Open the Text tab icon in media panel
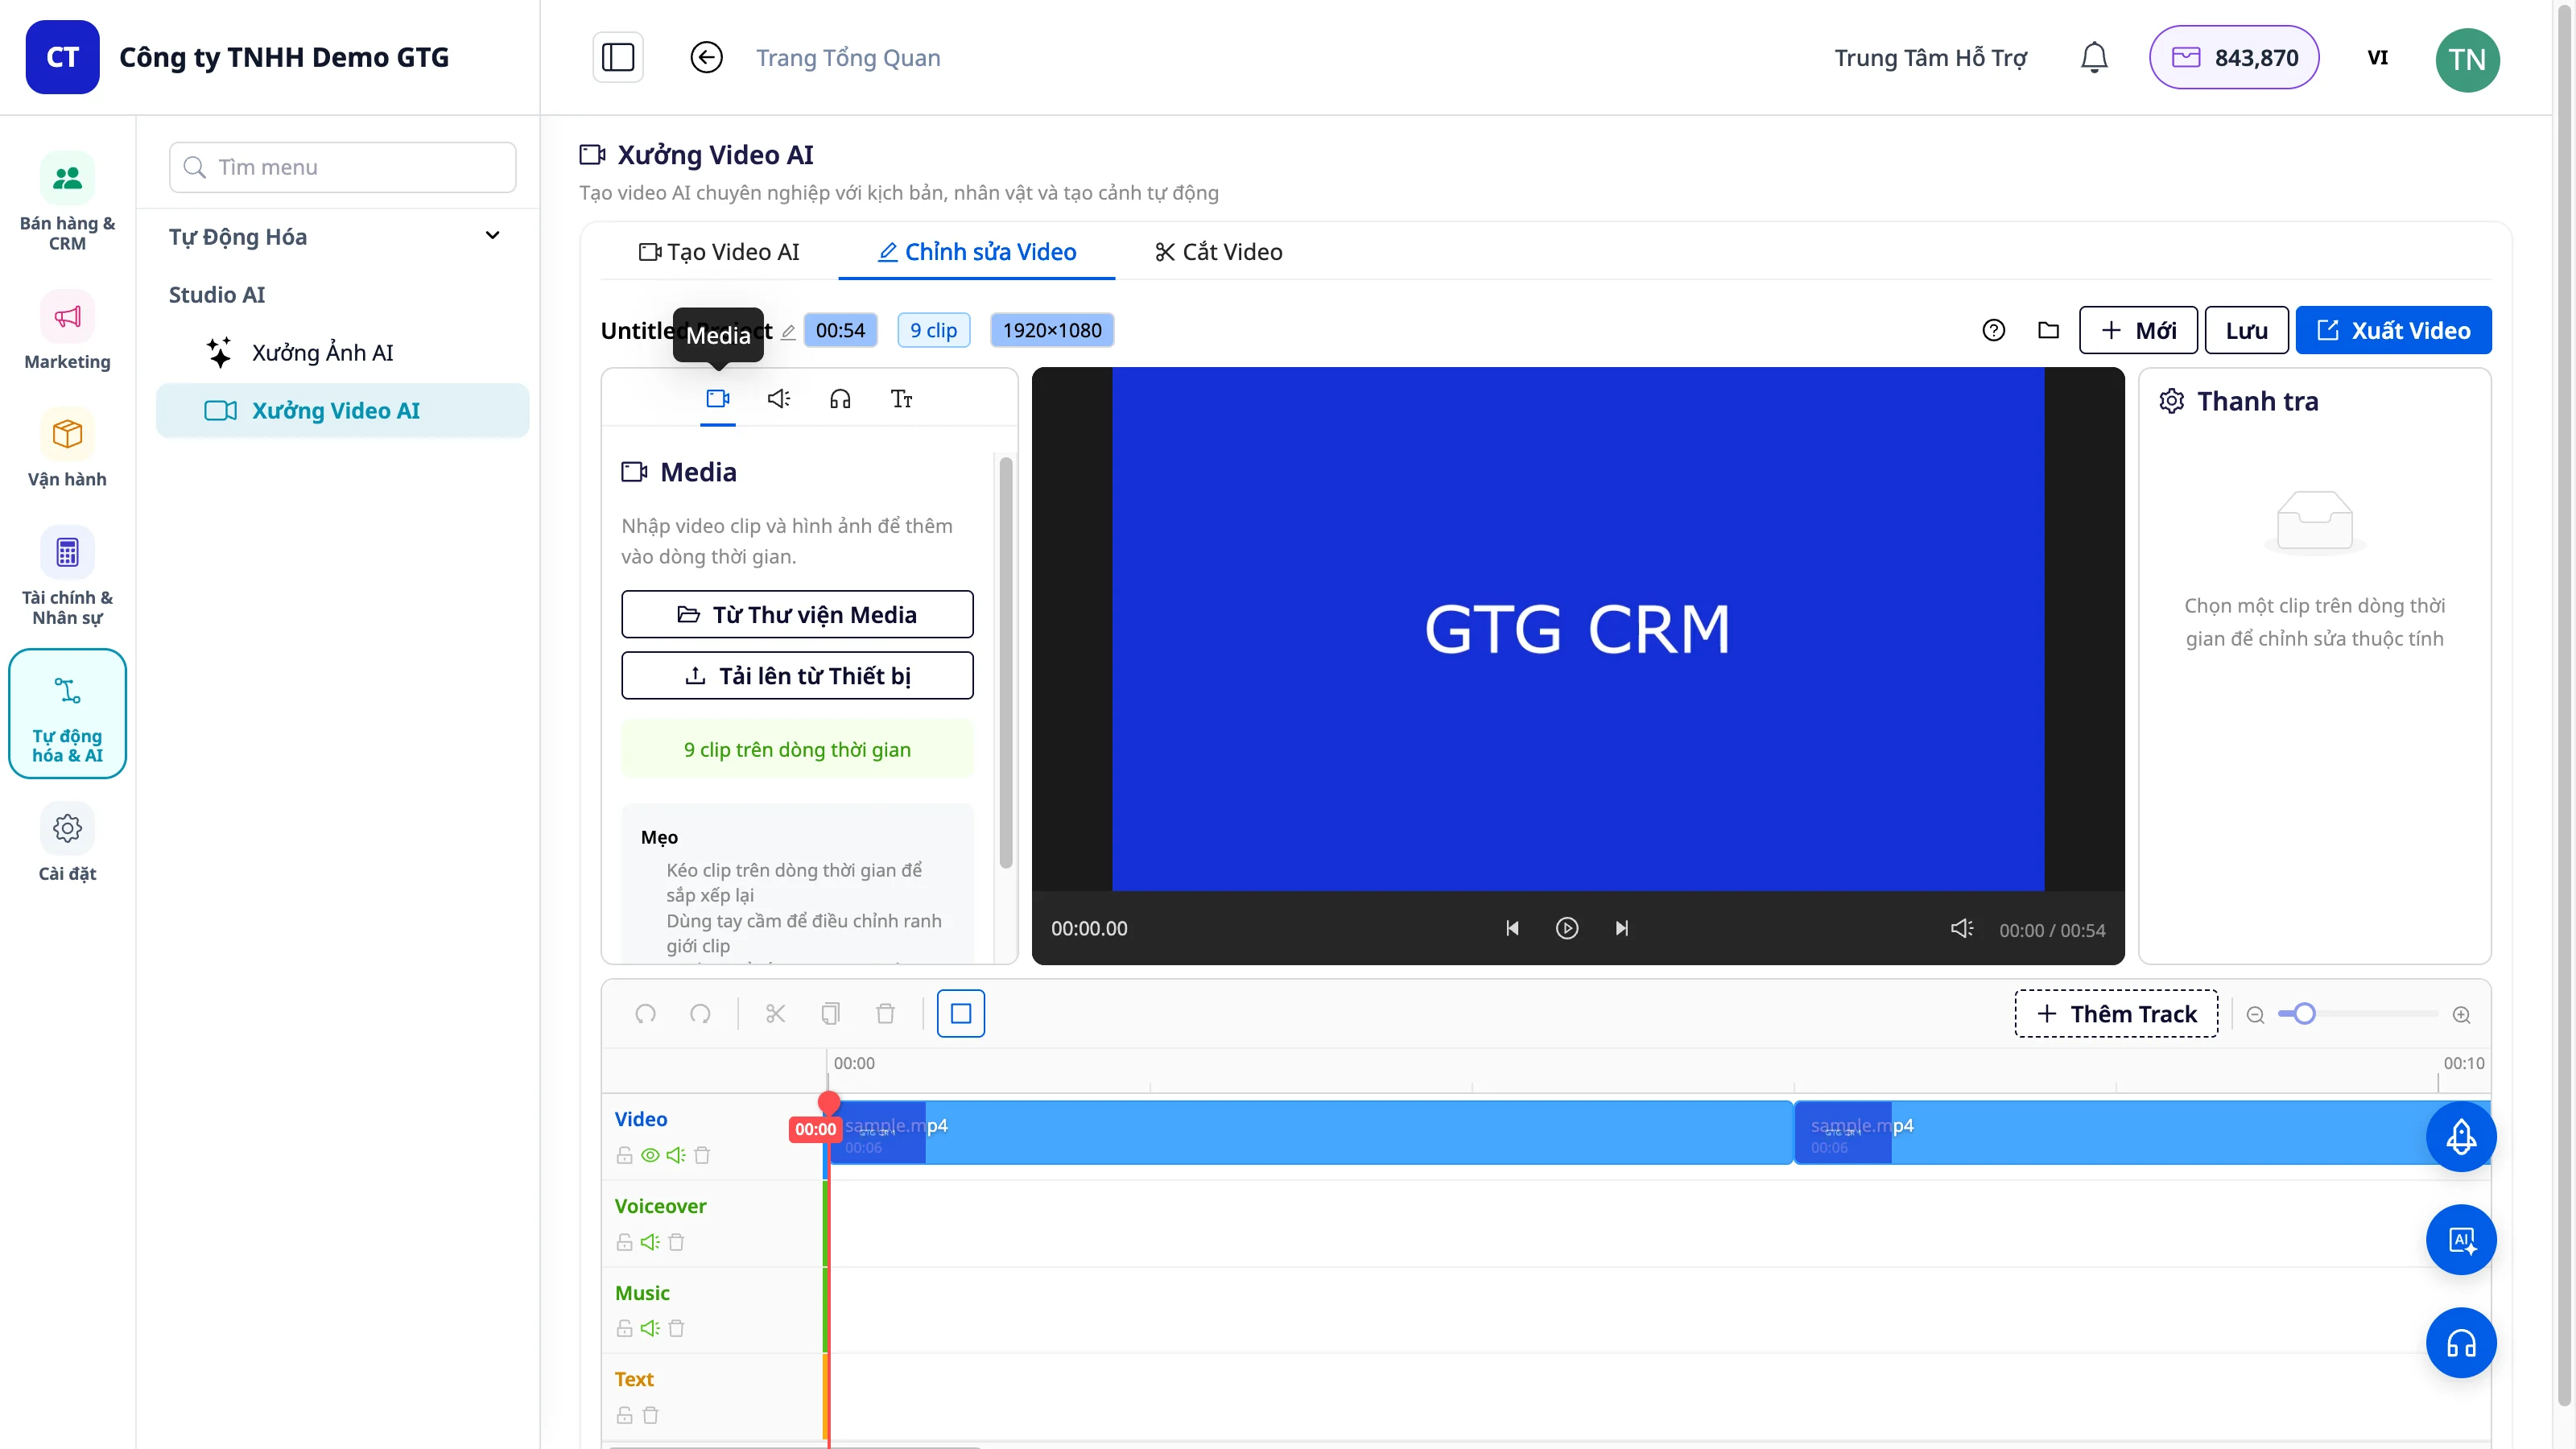Image resolution: width=2576 pixels, height=1449 pixels. pos(901,399)
